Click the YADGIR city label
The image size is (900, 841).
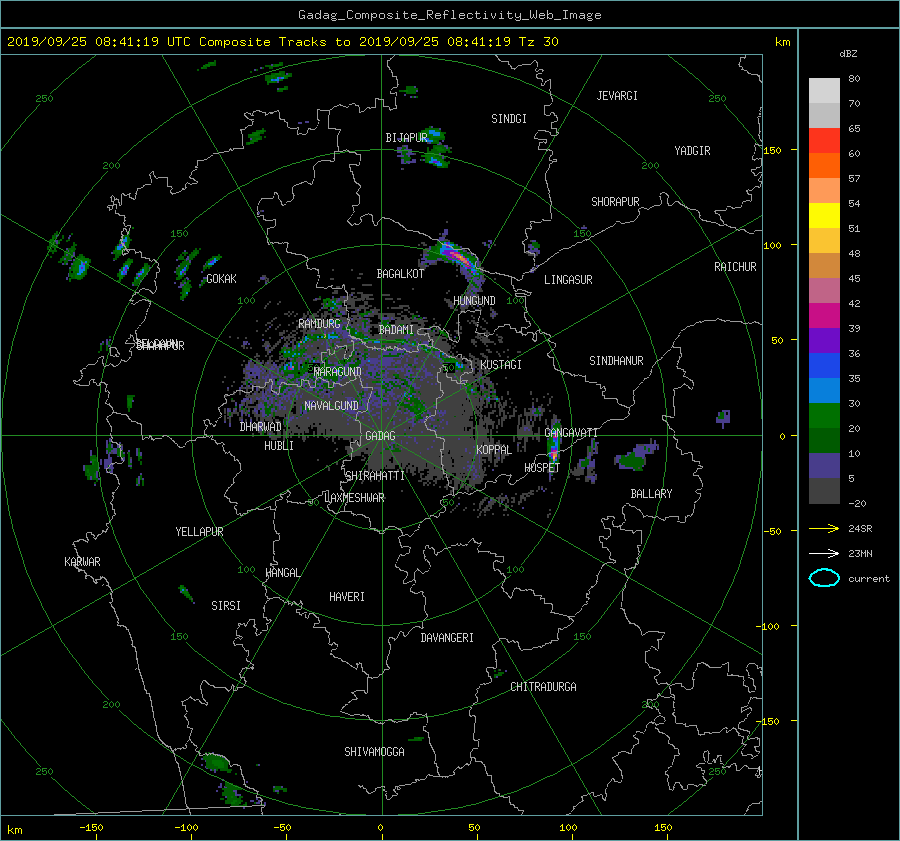(692, 151)
